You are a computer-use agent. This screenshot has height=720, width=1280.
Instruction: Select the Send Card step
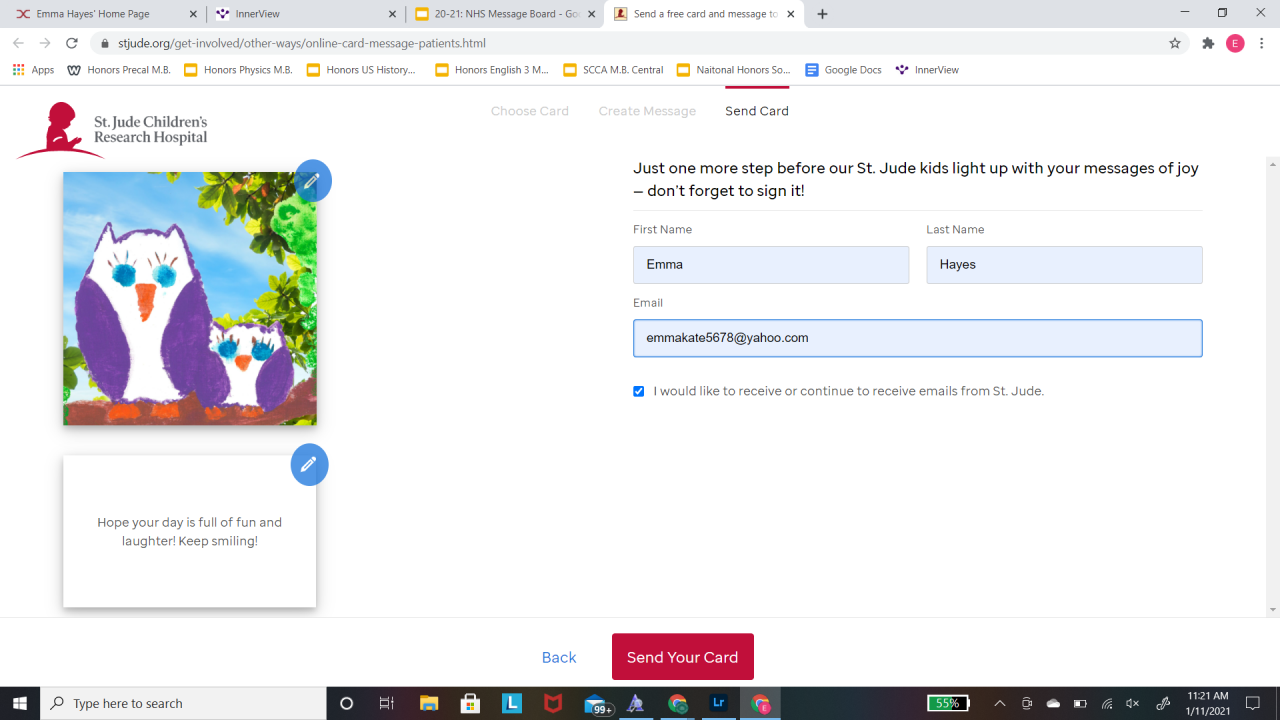(757, 111)
